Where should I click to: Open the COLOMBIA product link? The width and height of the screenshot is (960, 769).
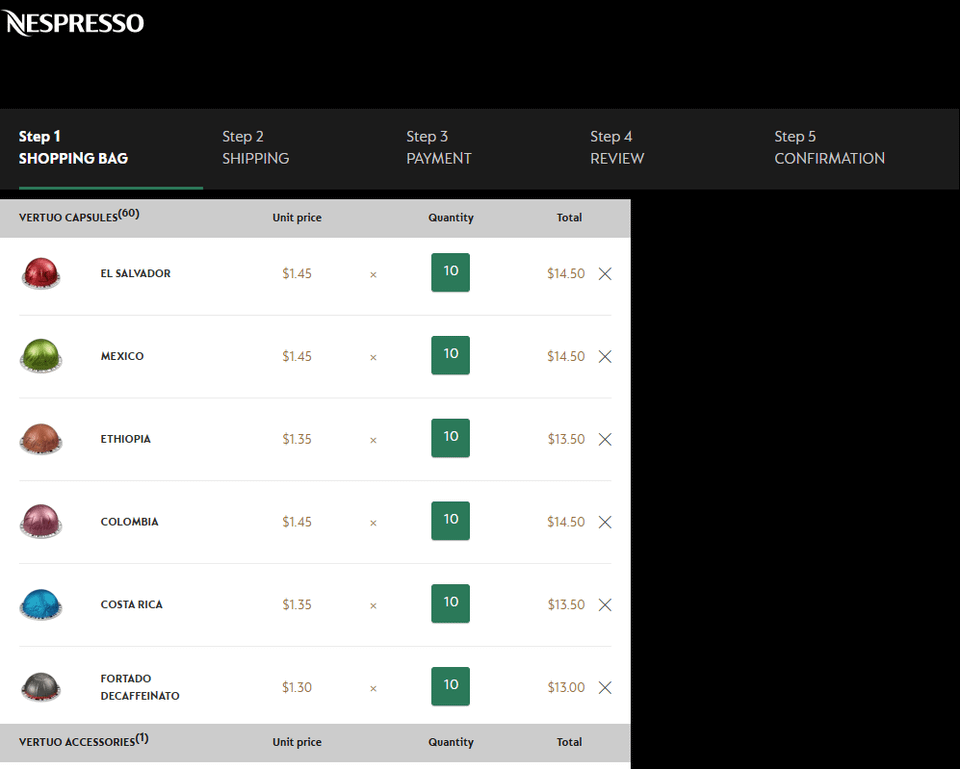tap(129, 522)
